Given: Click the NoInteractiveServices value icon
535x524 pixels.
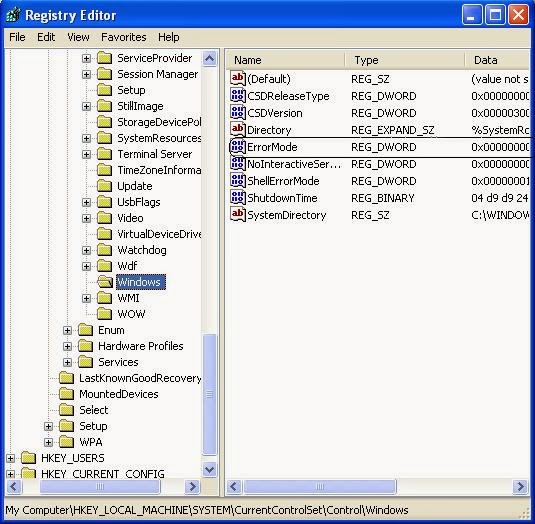Looking at the screenshot, I should click(237, 164).
